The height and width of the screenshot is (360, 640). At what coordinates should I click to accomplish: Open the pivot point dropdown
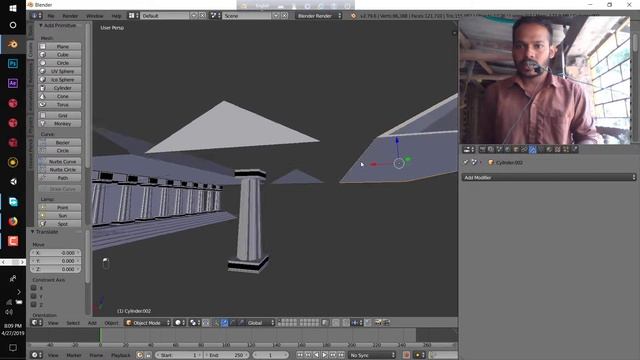[195, 322]
